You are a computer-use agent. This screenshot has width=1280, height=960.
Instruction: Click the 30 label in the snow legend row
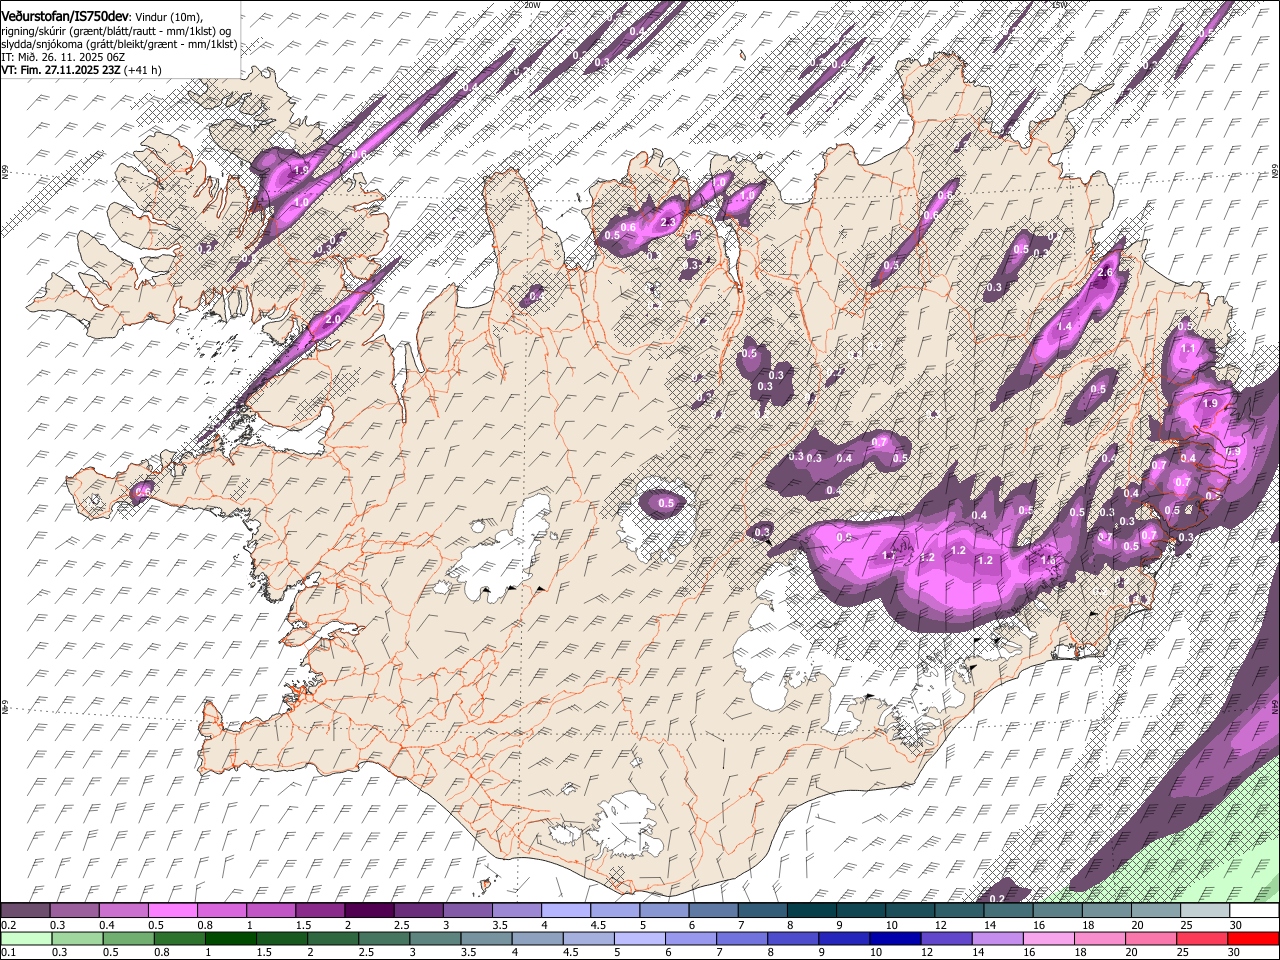coord(1234,925)
